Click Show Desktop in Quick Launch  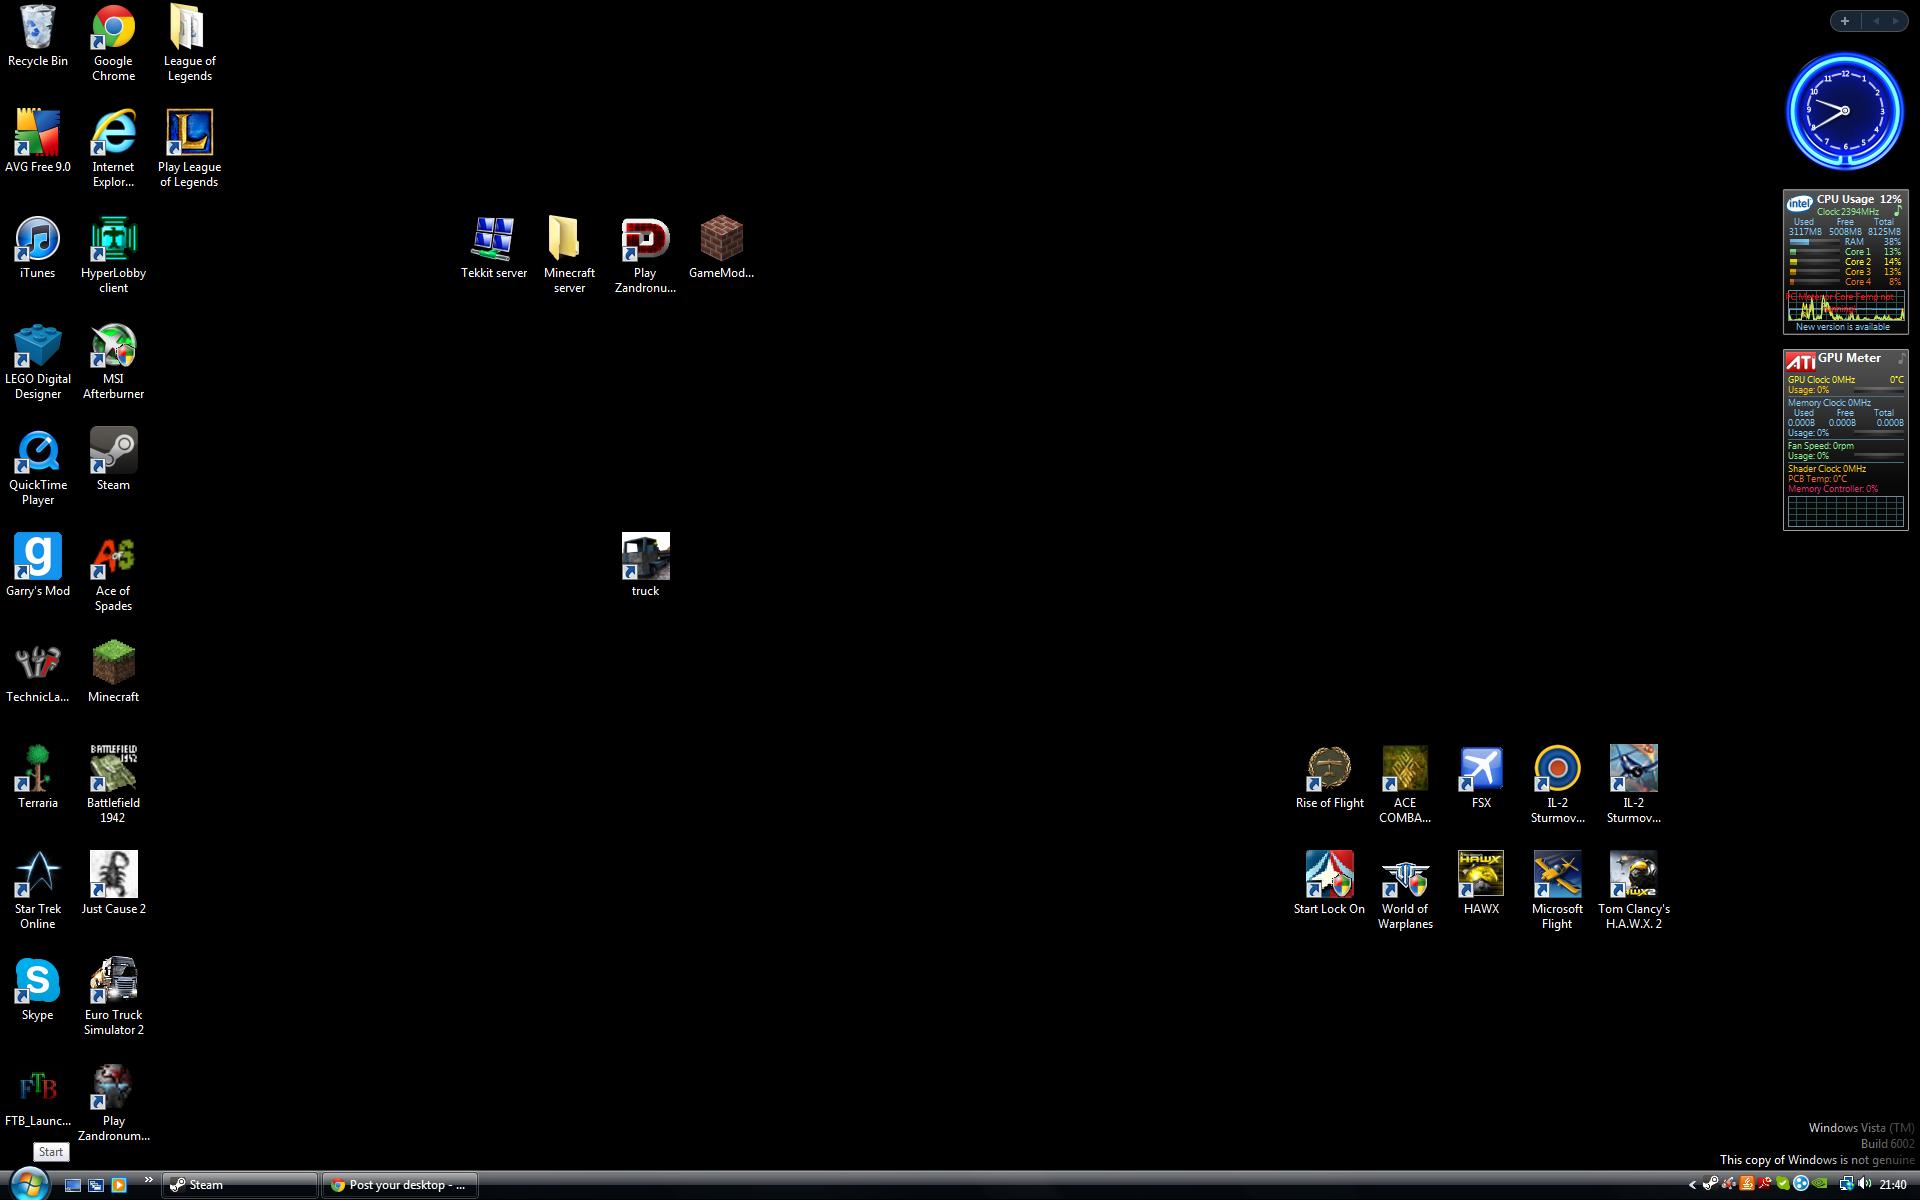click(x=73, y=1185)
